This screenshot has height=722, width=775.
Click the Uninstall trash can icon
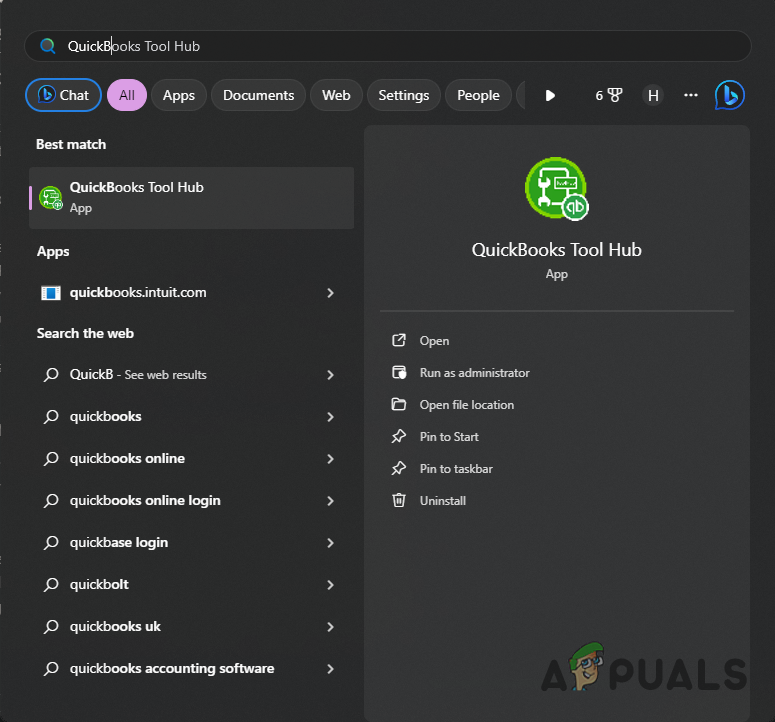(x=399, y=500)
